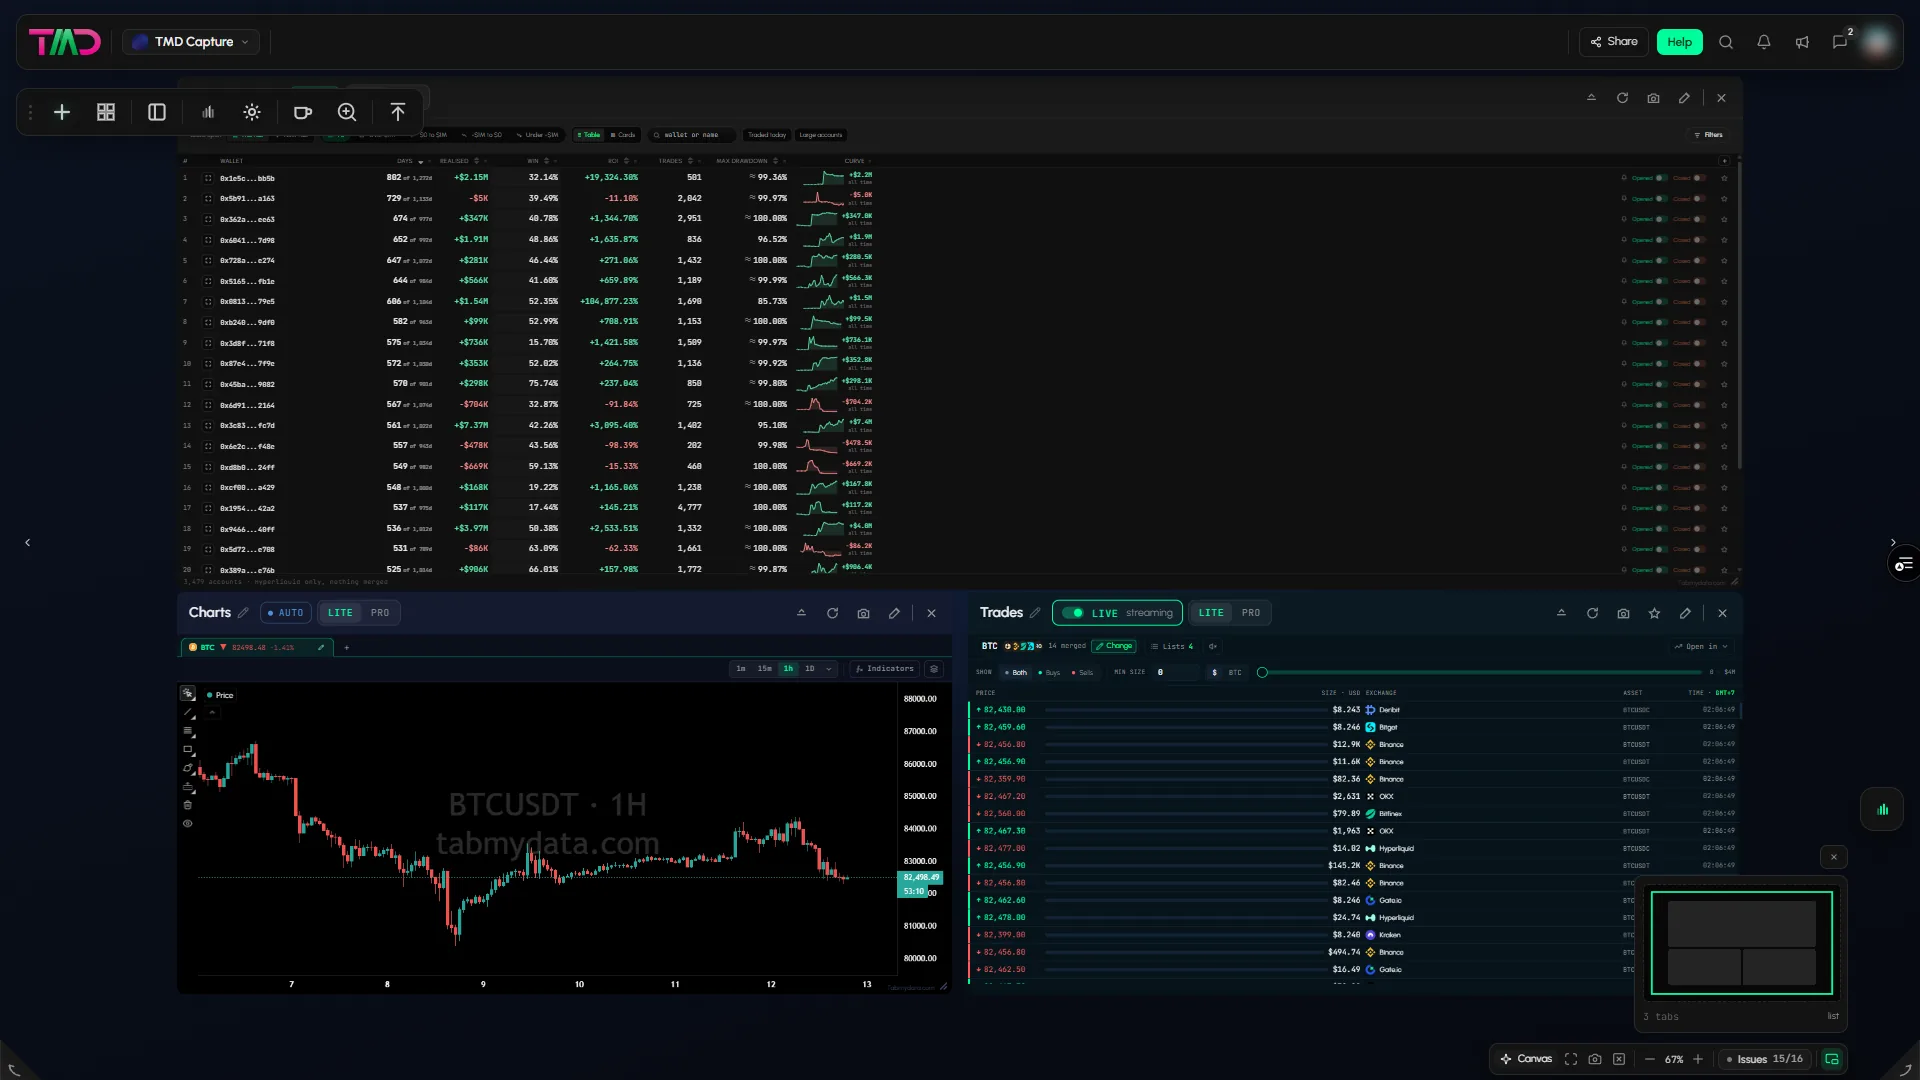
Task: Edit the Trades panel title with pencil icon
Action: tap(1035, 613)
